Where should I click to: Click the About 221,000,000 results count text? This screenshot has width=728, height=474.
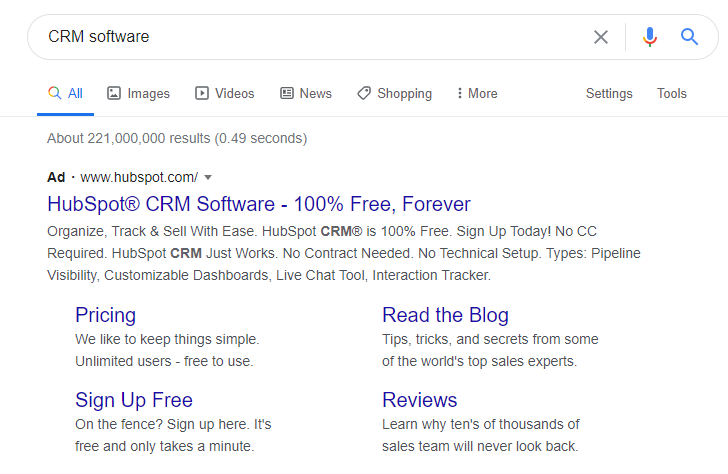click(x=177, y=138)
